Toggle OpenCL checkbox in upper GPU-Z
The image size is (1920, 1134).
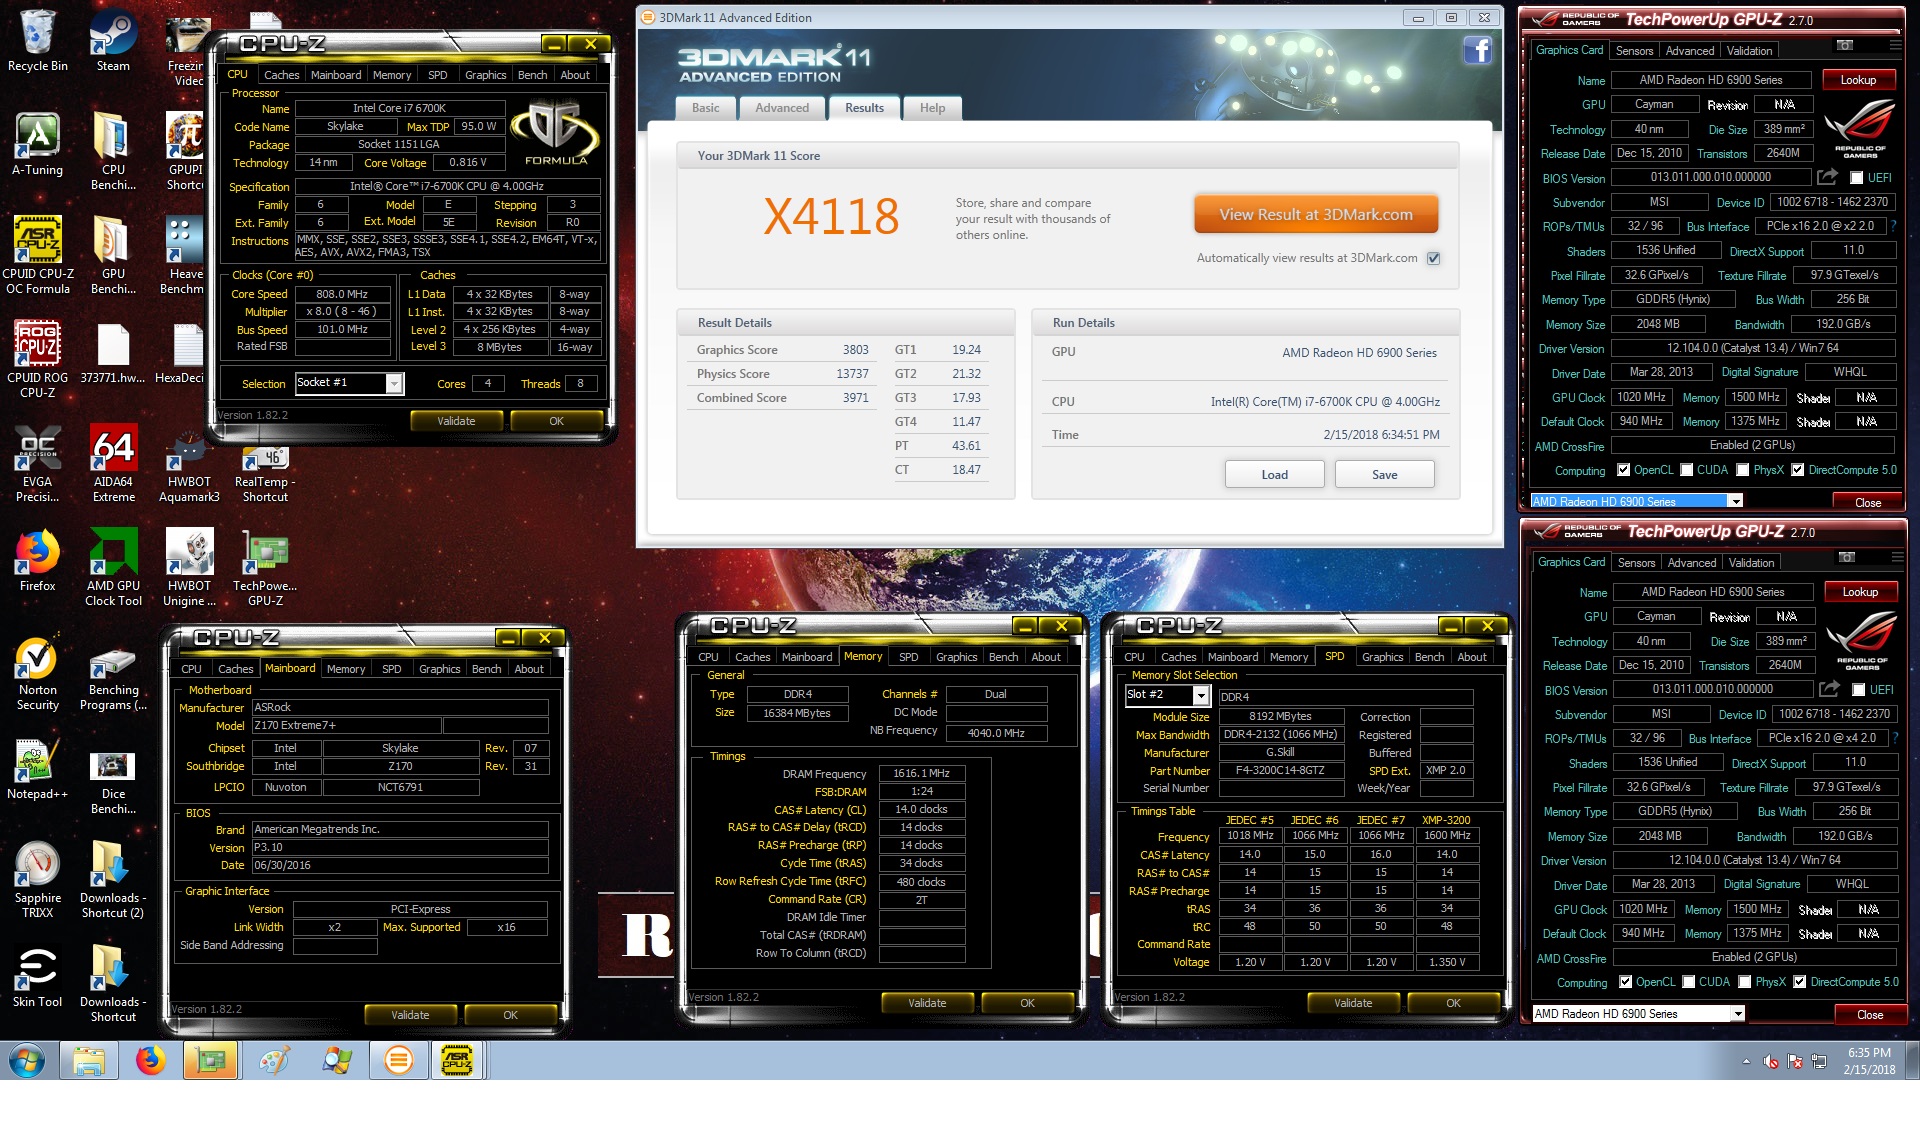[1624, 470]
